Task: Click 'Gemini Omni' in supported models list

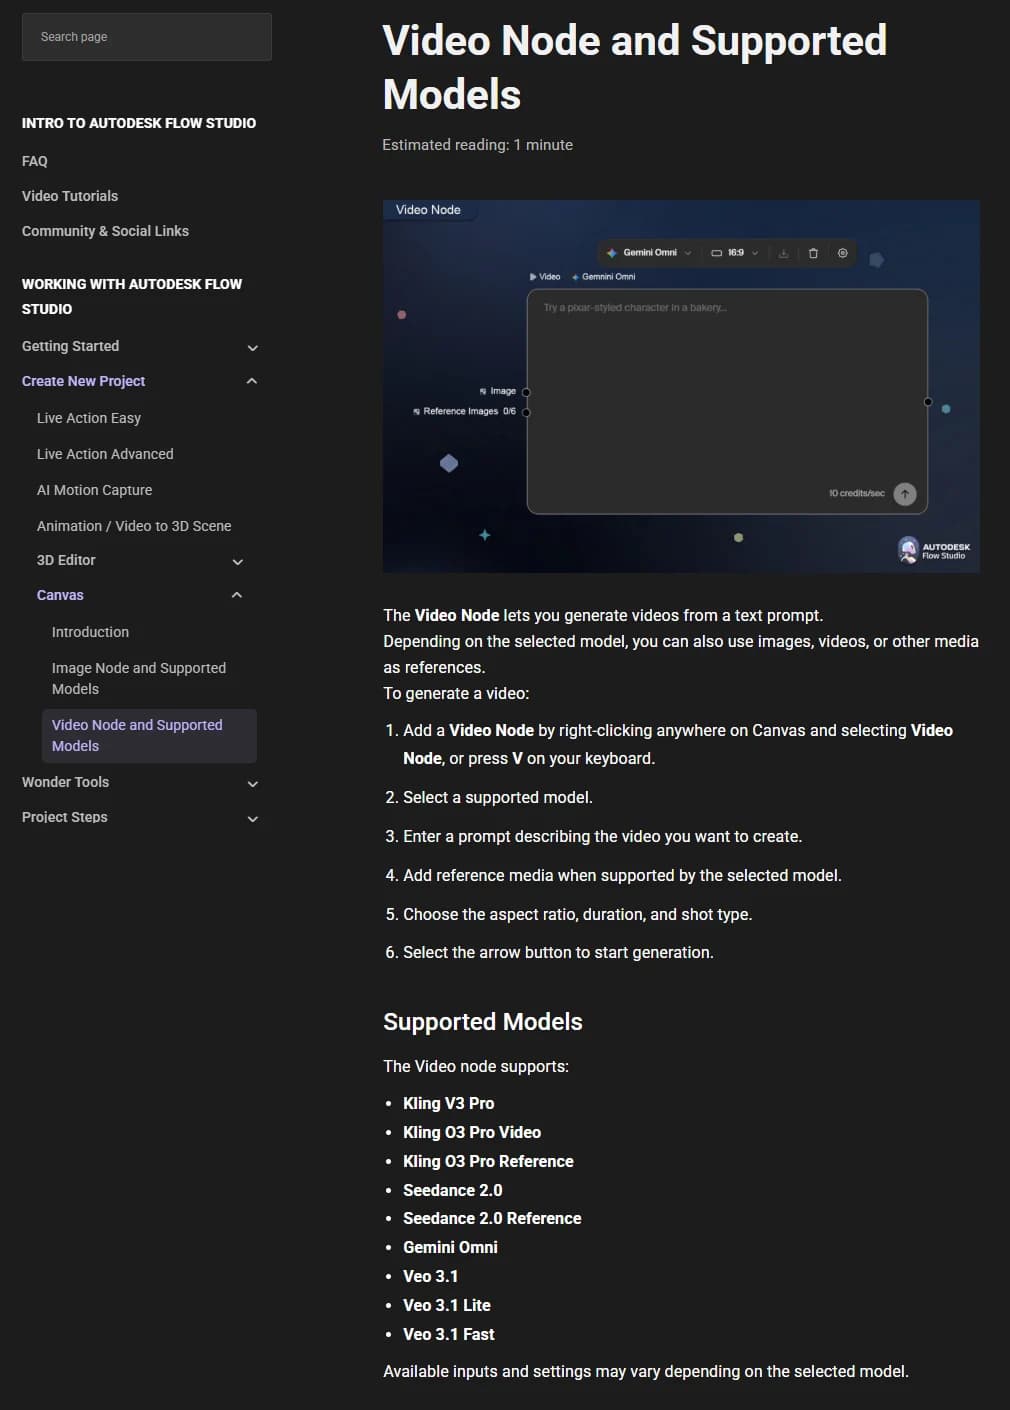Action: [x=450, y=1247]
